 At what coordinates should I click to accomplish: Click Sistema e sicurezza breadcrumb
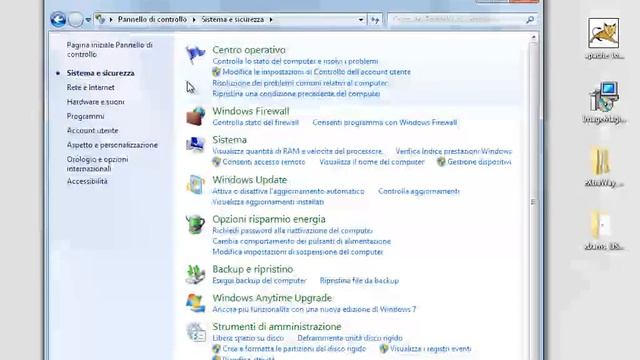click(x=233, y=19)
